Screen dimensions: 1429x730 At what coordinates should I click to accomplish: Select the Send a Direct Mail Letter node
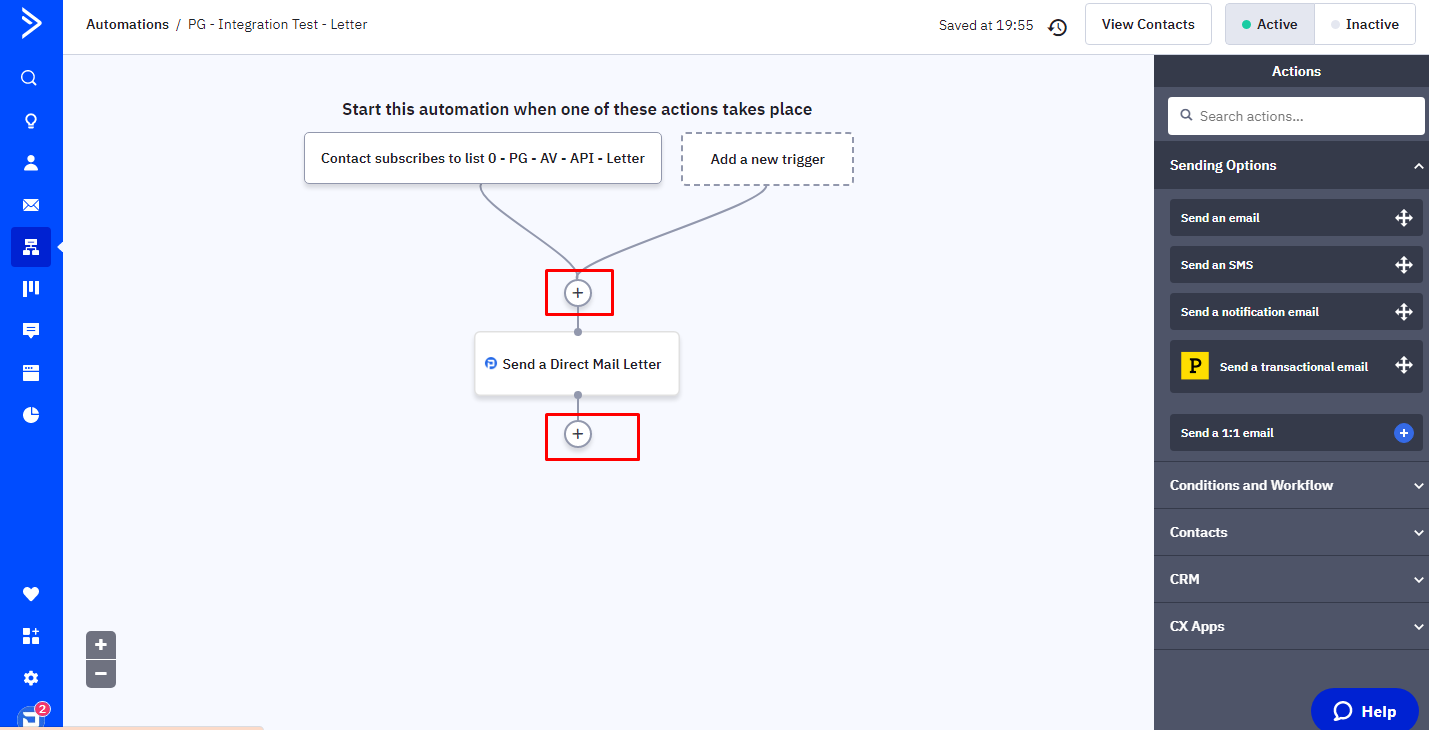[577, 364]
